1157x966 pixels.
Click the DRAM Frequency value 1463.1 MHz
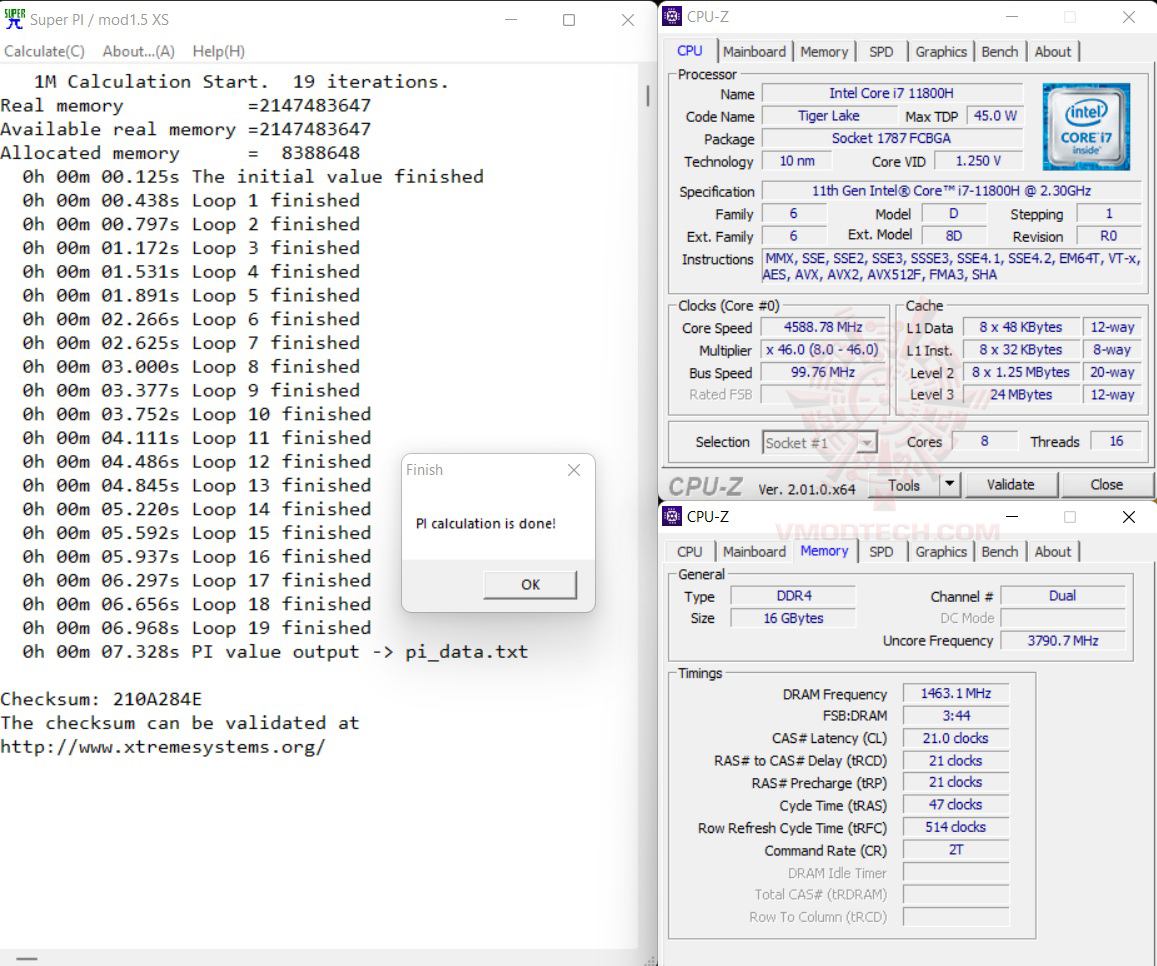point(956,693)
